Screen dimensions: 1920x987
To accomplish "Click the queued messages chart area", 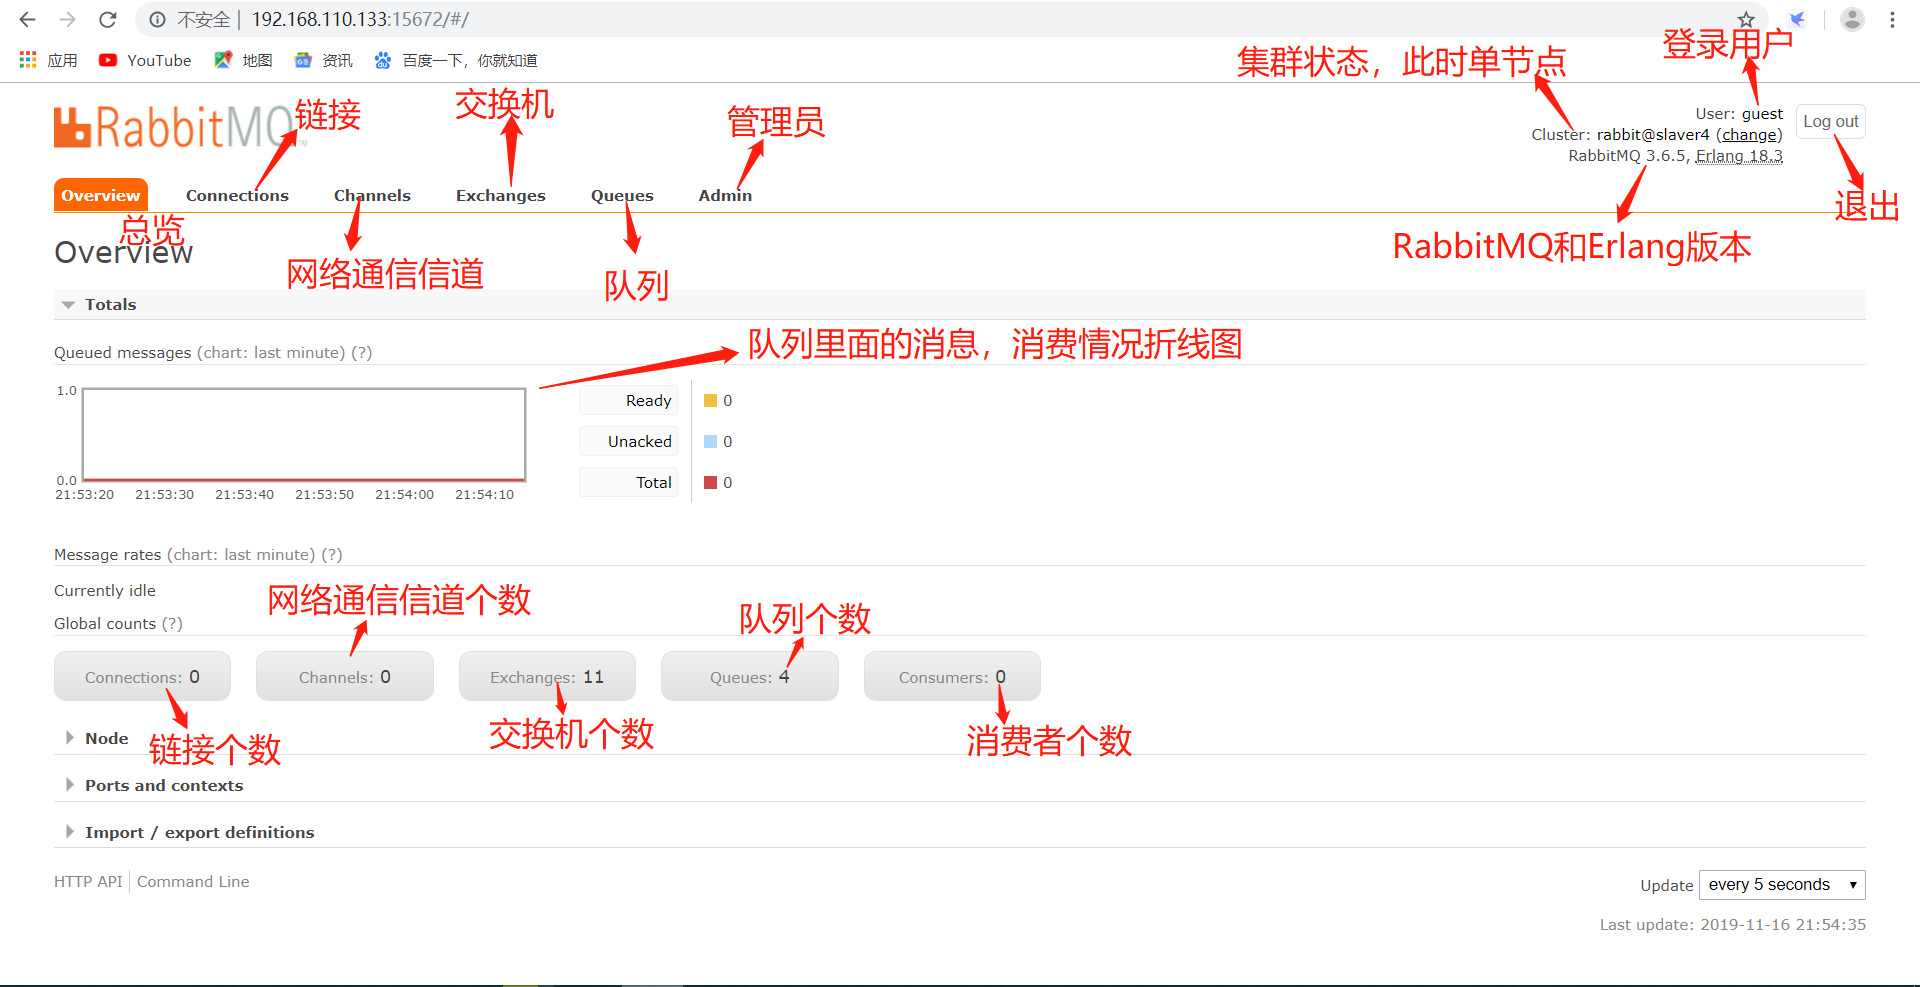I will [304, 434].
